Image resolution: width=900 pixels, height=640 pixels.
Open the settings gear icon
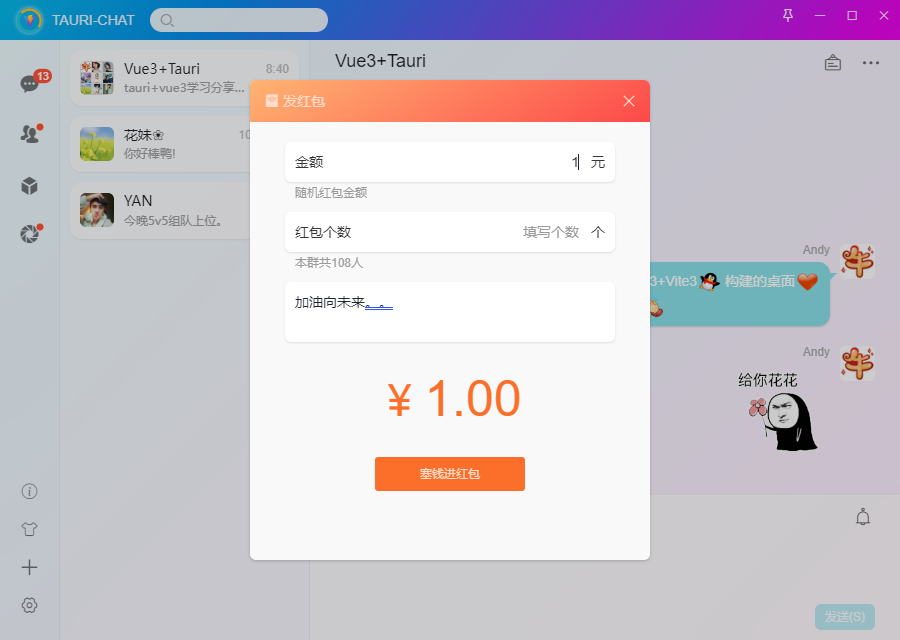pos(29,605)
